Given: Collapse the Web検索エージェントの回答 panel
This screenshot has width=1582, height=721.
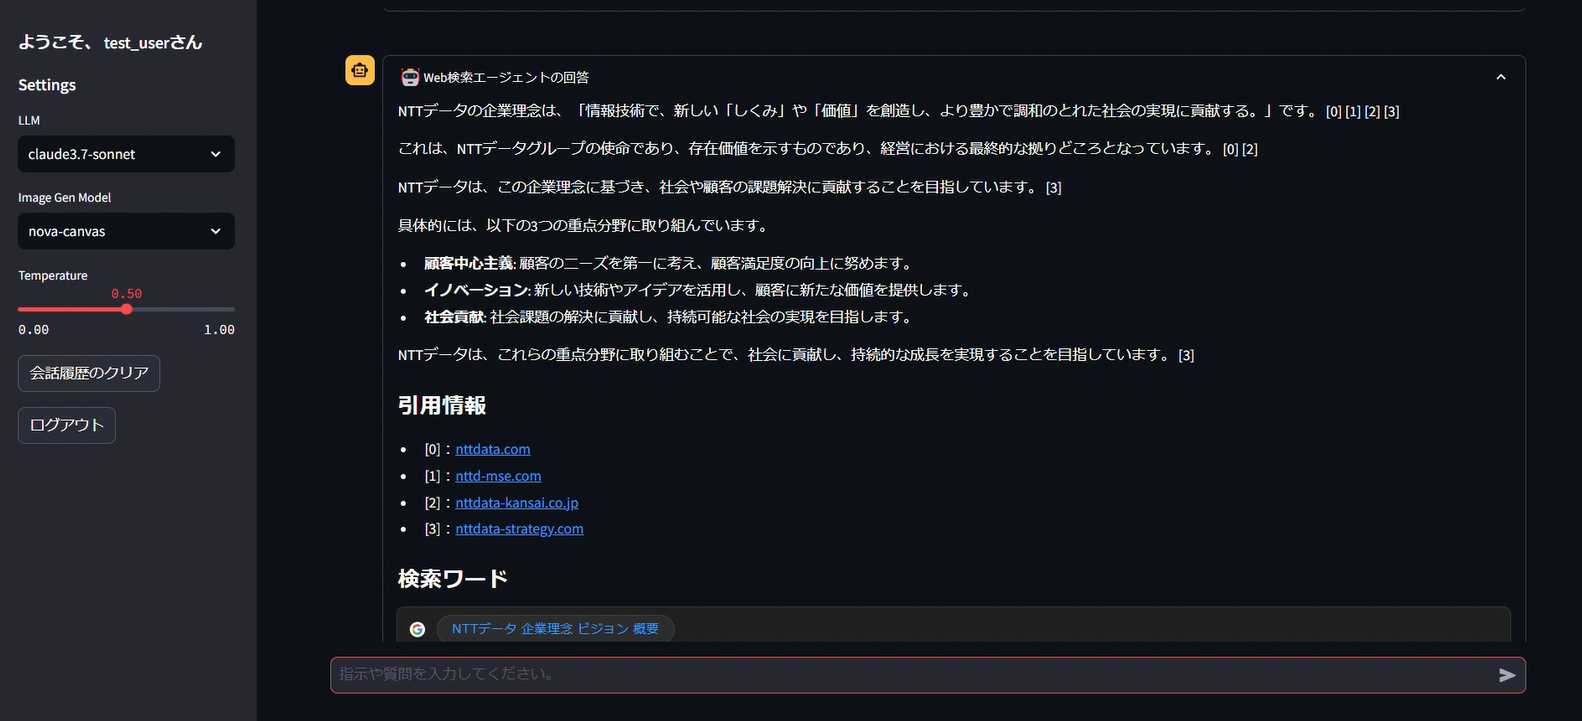Looking at the screenshot, I should 1500,77.
